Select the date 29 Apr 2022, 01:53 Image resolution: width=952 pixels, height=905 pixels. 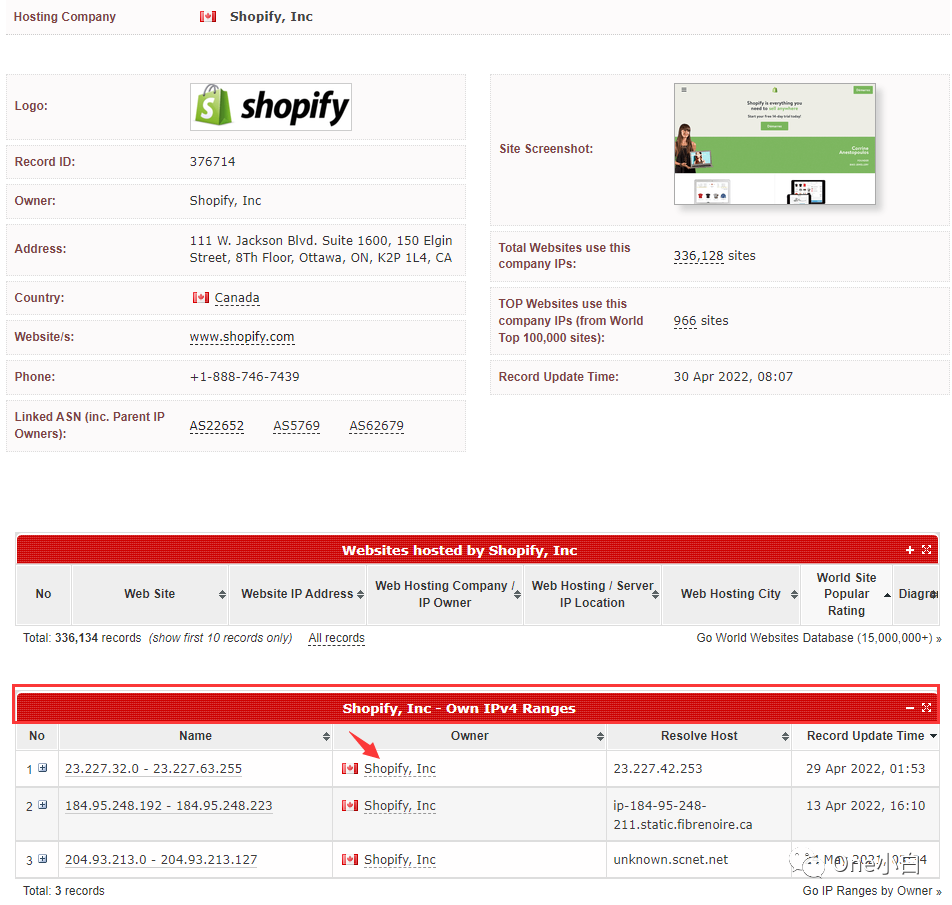tap(865, 769)
